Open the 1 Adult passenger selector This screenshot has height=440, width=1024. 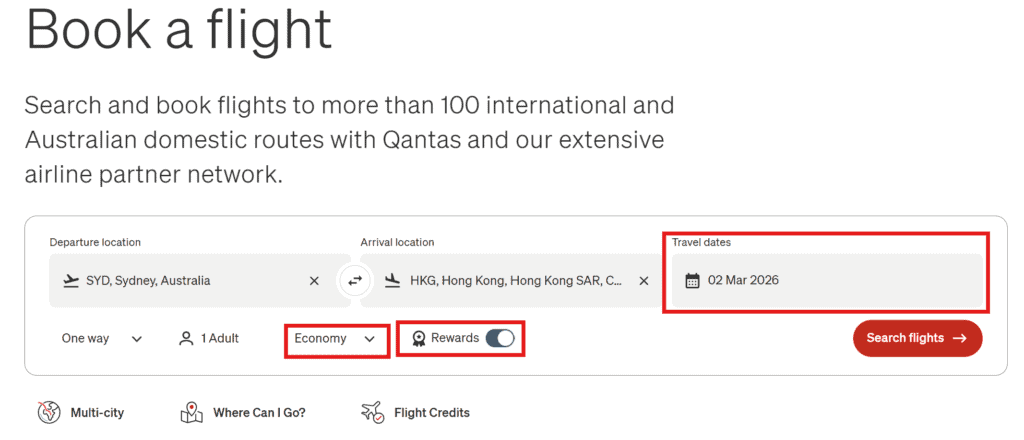point(209,339)
